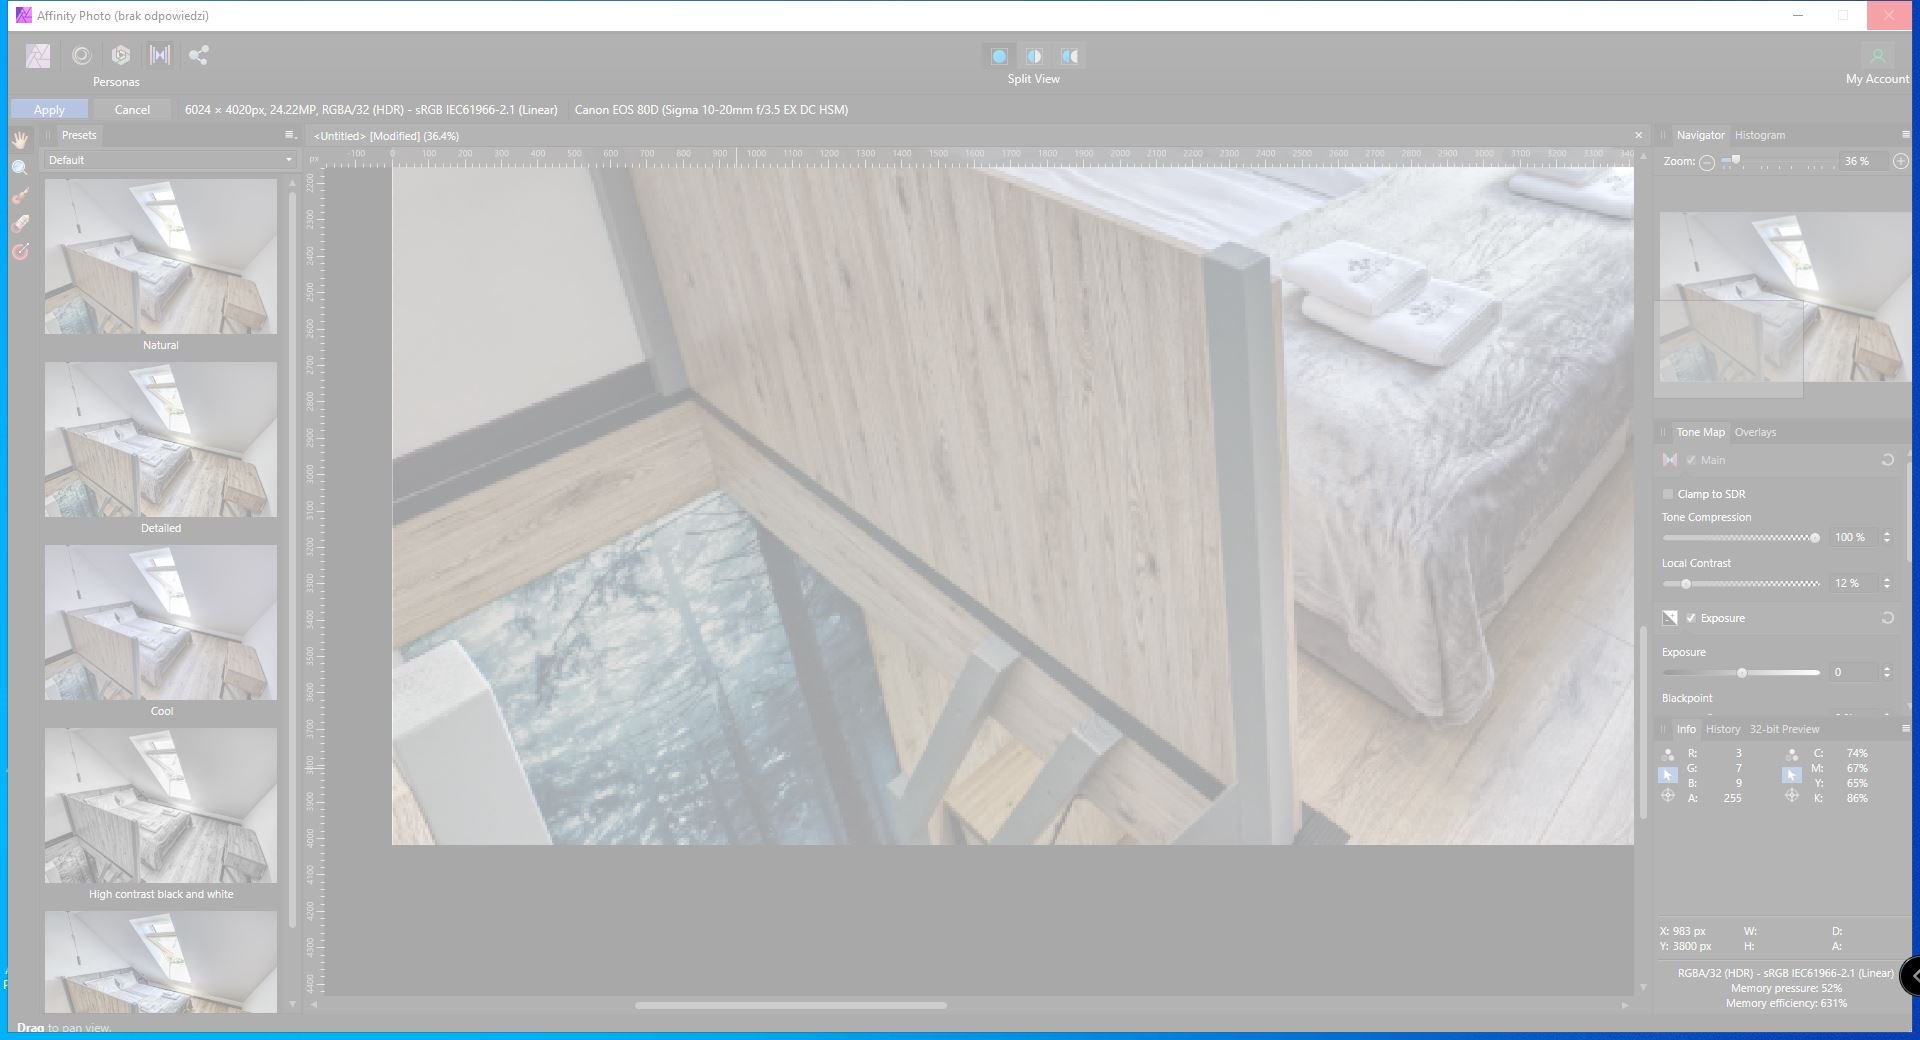Select the Overlay Paint brush tool
This screenshot has width=1920, height=1040.
point(20,196)
